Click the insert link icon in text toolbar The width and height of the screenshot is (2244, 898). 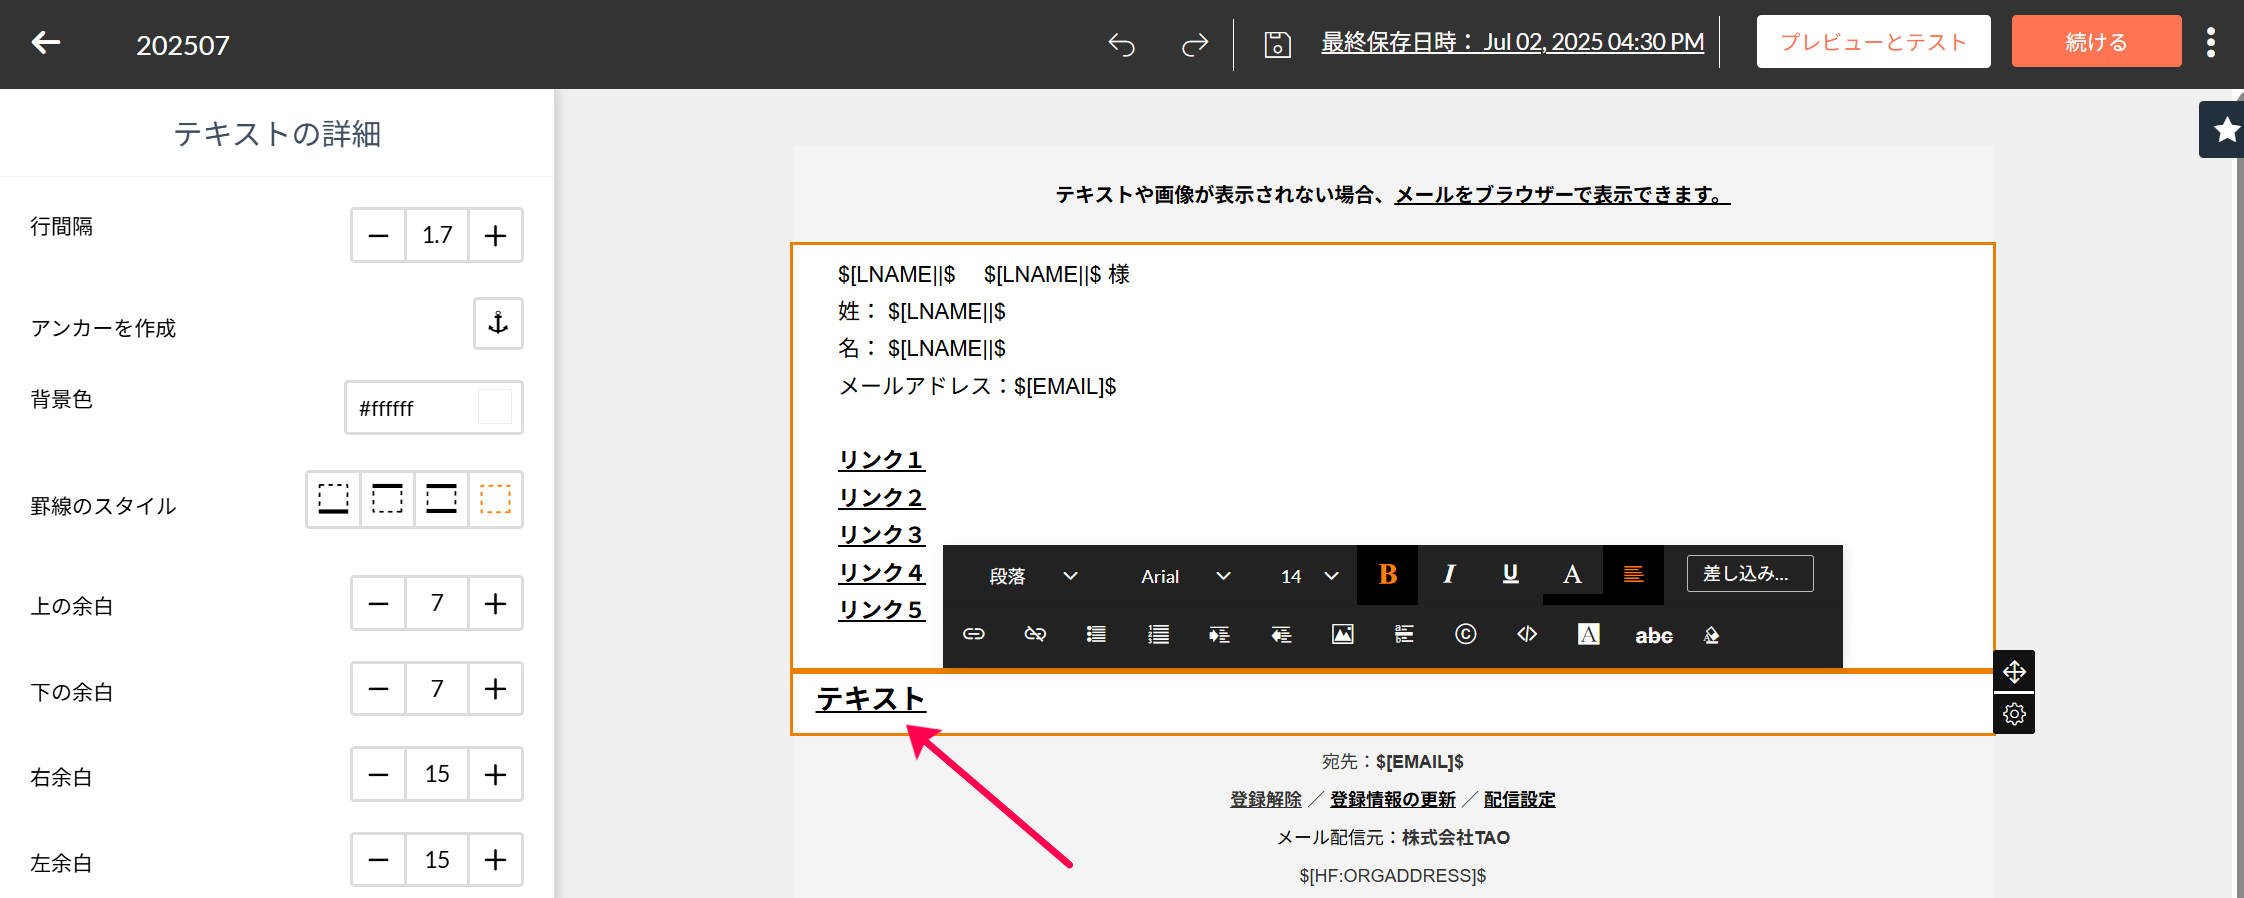[x=973, y=635]
